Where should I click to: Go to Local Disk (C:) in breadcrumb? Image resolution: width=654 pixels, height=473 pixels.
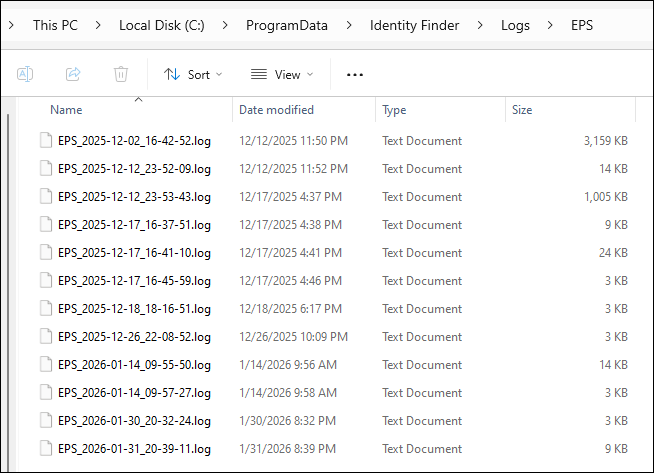[162, 25]
